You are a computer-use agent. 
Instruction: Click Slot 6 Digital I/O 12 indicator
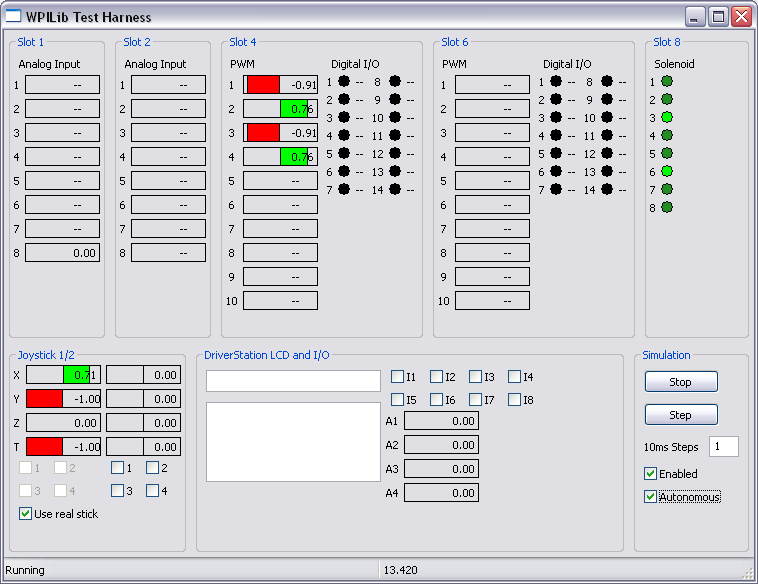(x=607, y=153)
